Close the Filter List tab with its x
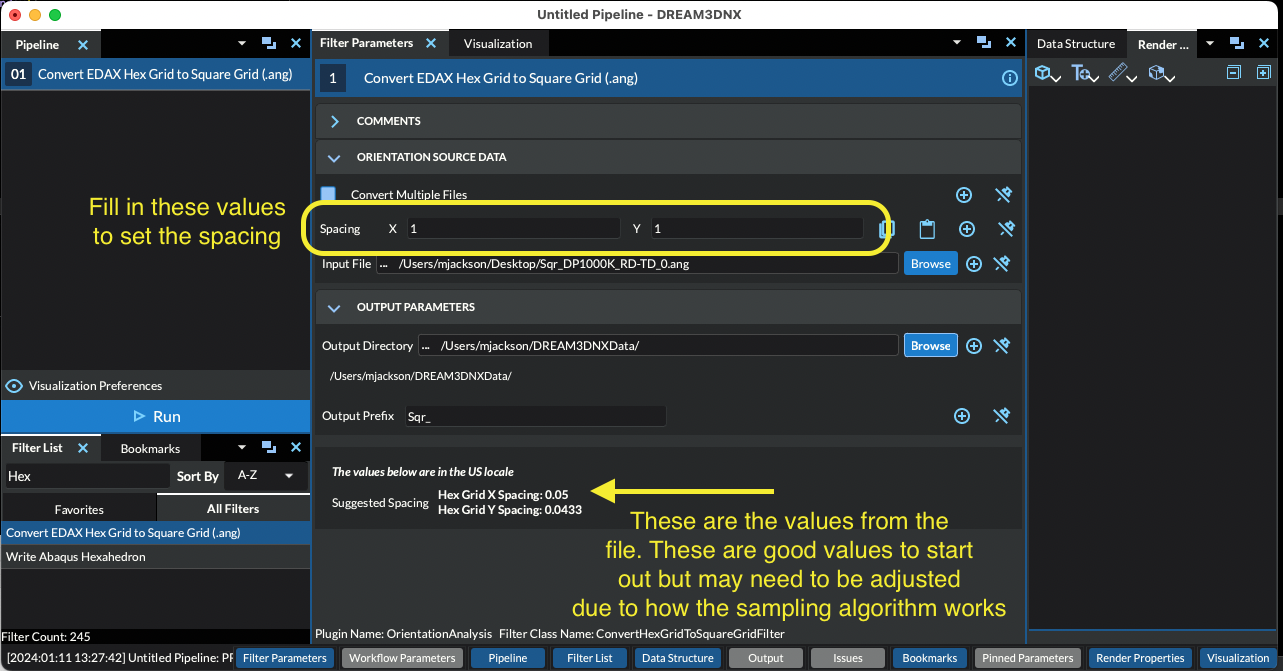Screen dimensions: 1283x671 point(83,448)
